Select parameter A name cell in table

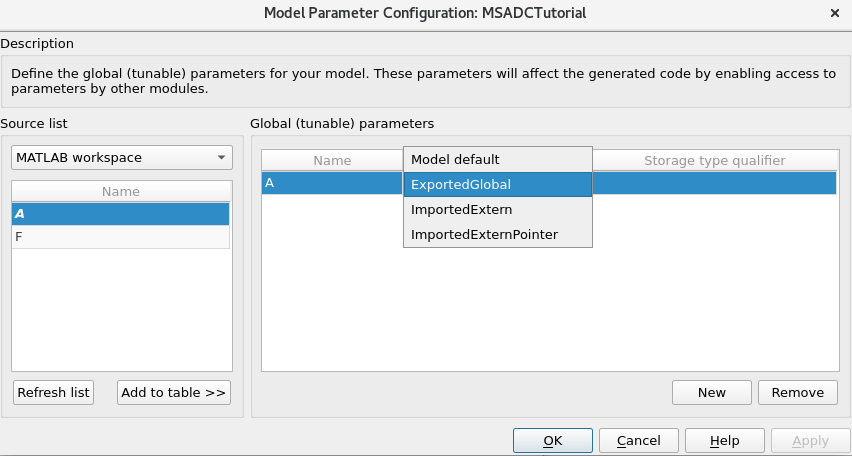point(332,183)
